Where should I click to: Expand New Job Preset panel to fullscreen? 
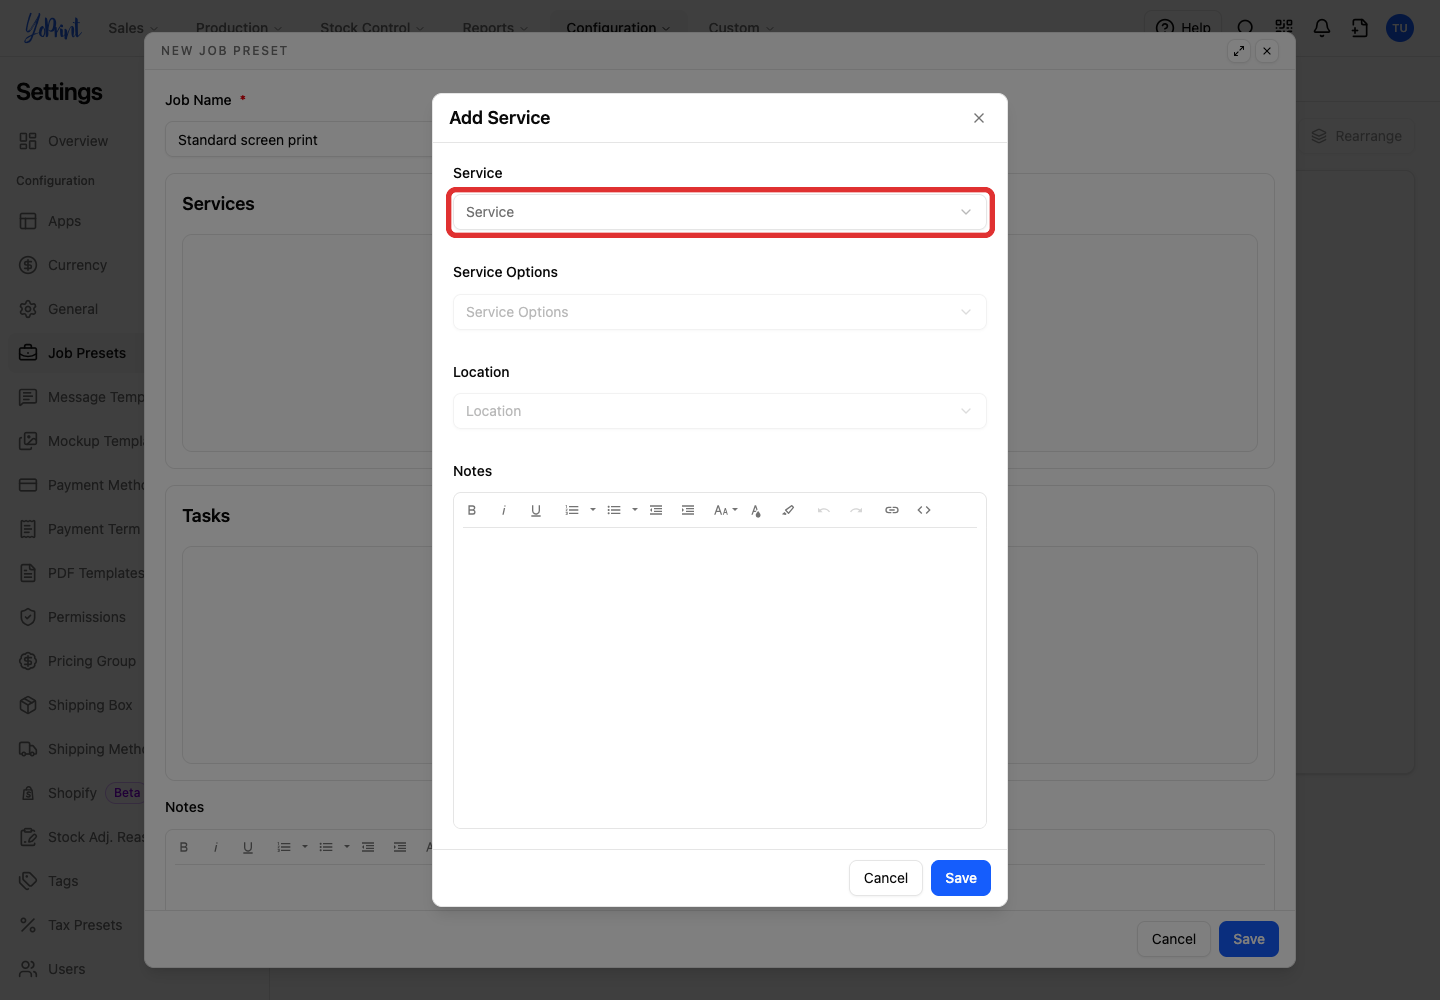pos(1239,51)
